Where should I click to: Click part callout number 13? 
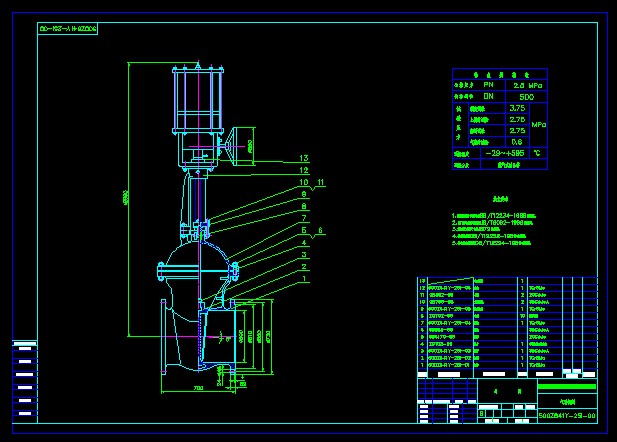pyautogui.click(x=303, y=158)
